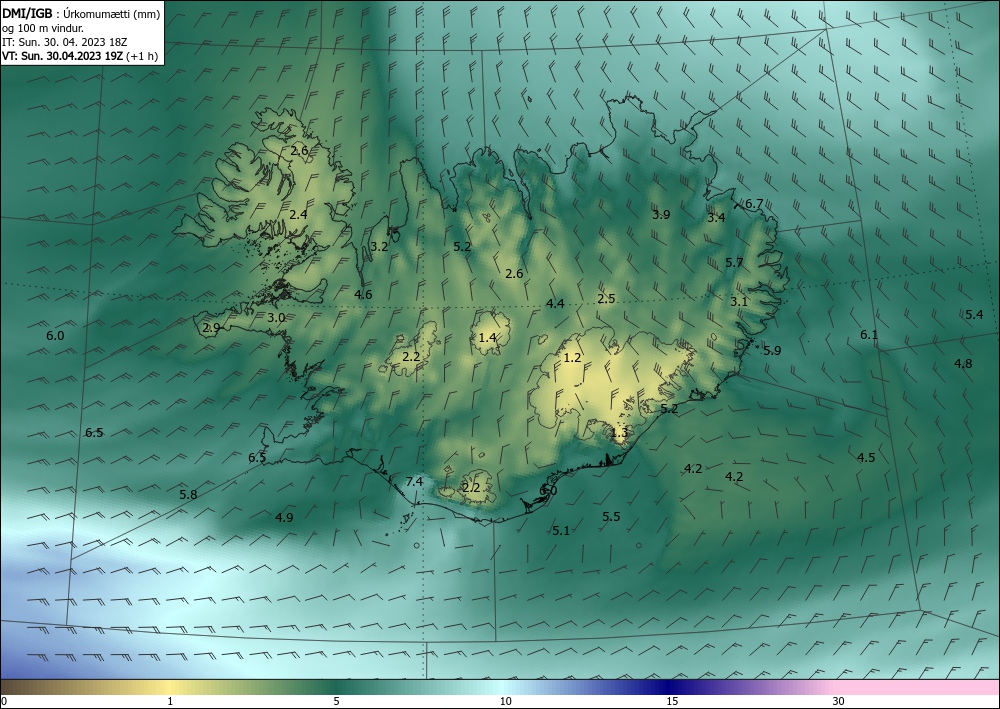The height and width of the screenshot is (709, 1000).
Task: Select the 4.5 value in the southeast sea
Action: (866, 457)
